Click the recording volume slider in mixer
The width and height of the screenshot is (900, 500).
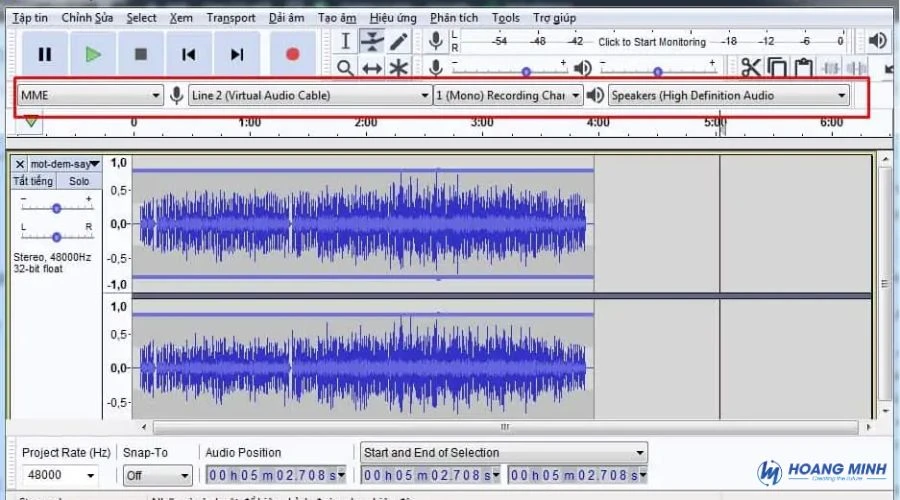pyautogui.click(x=510, y=71)
